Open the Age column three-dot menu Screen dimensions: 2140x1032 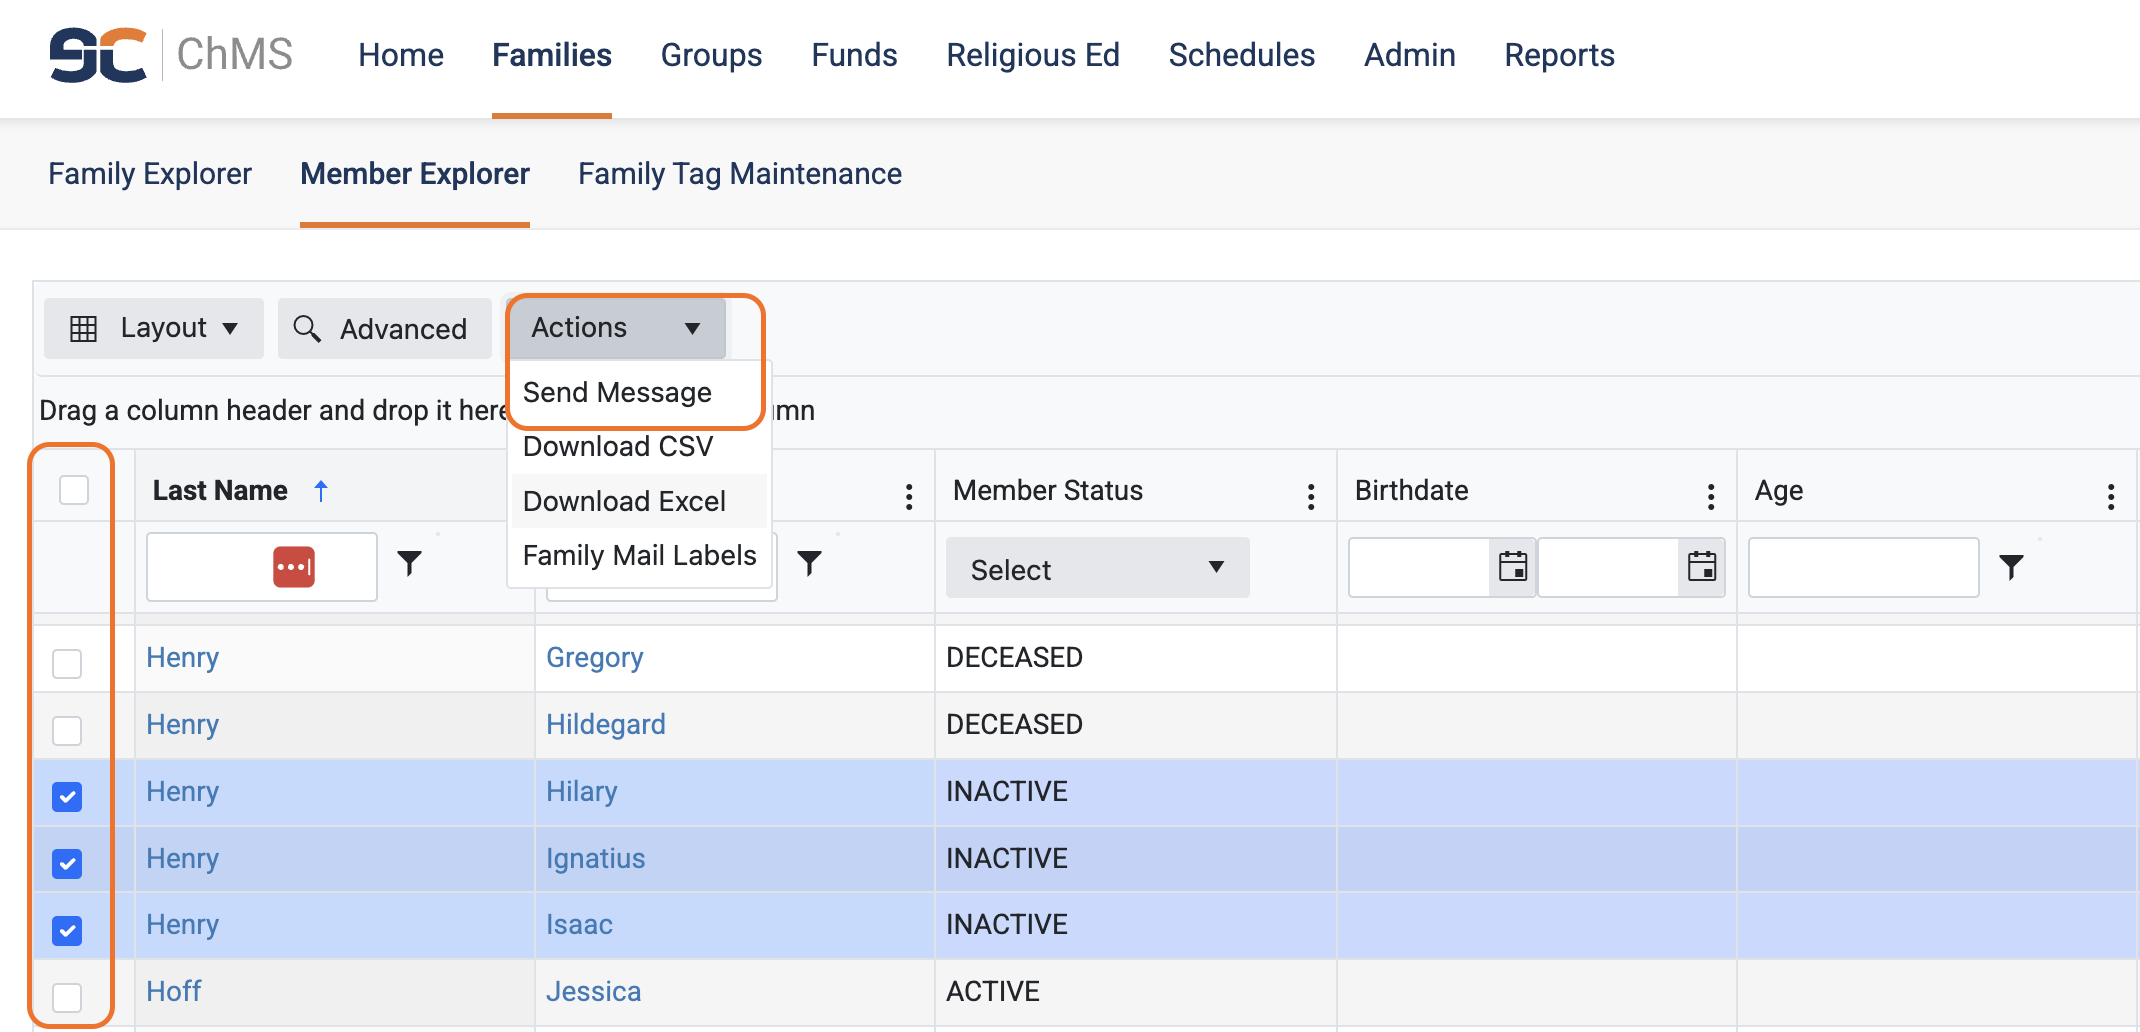[2110, 496]
